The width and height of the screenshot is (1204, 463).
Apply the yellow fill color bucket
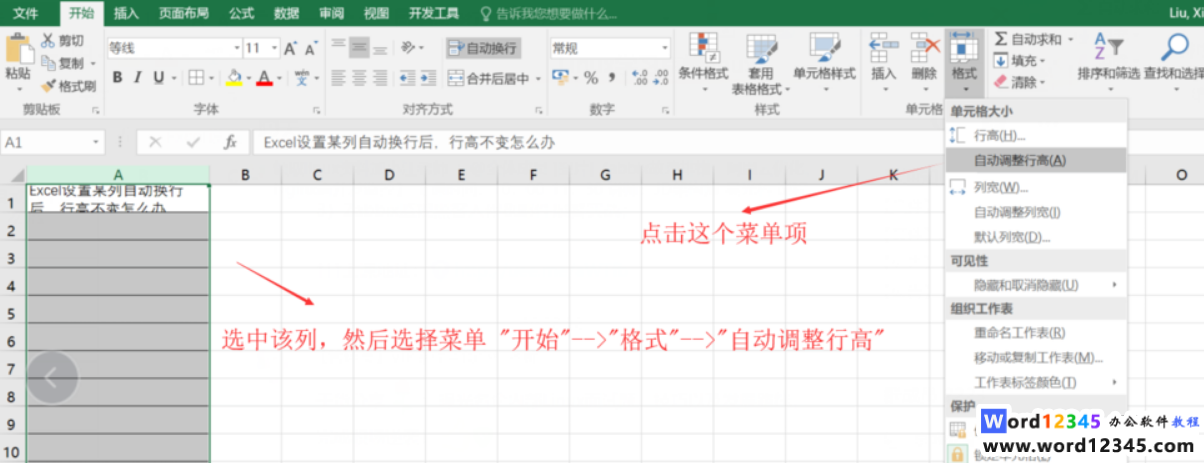(x=234, y=77)
